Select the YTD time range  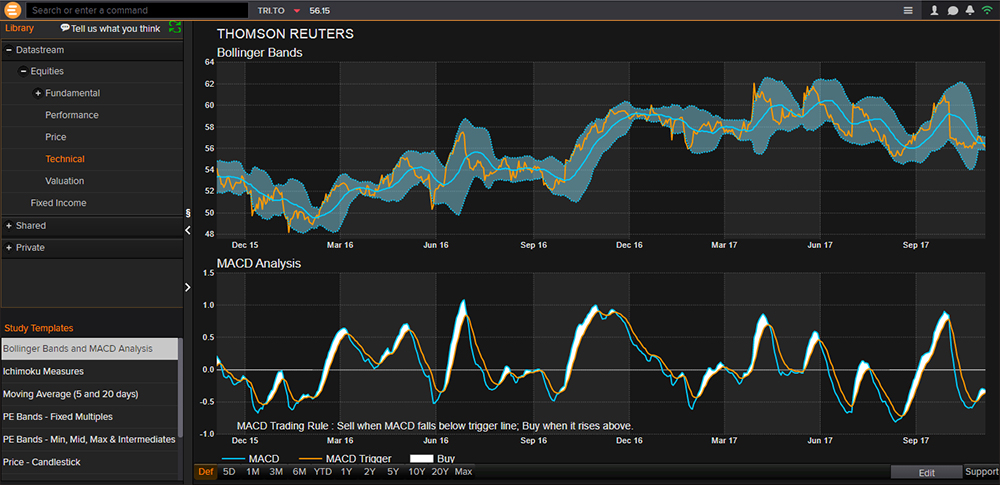point(323,472)
